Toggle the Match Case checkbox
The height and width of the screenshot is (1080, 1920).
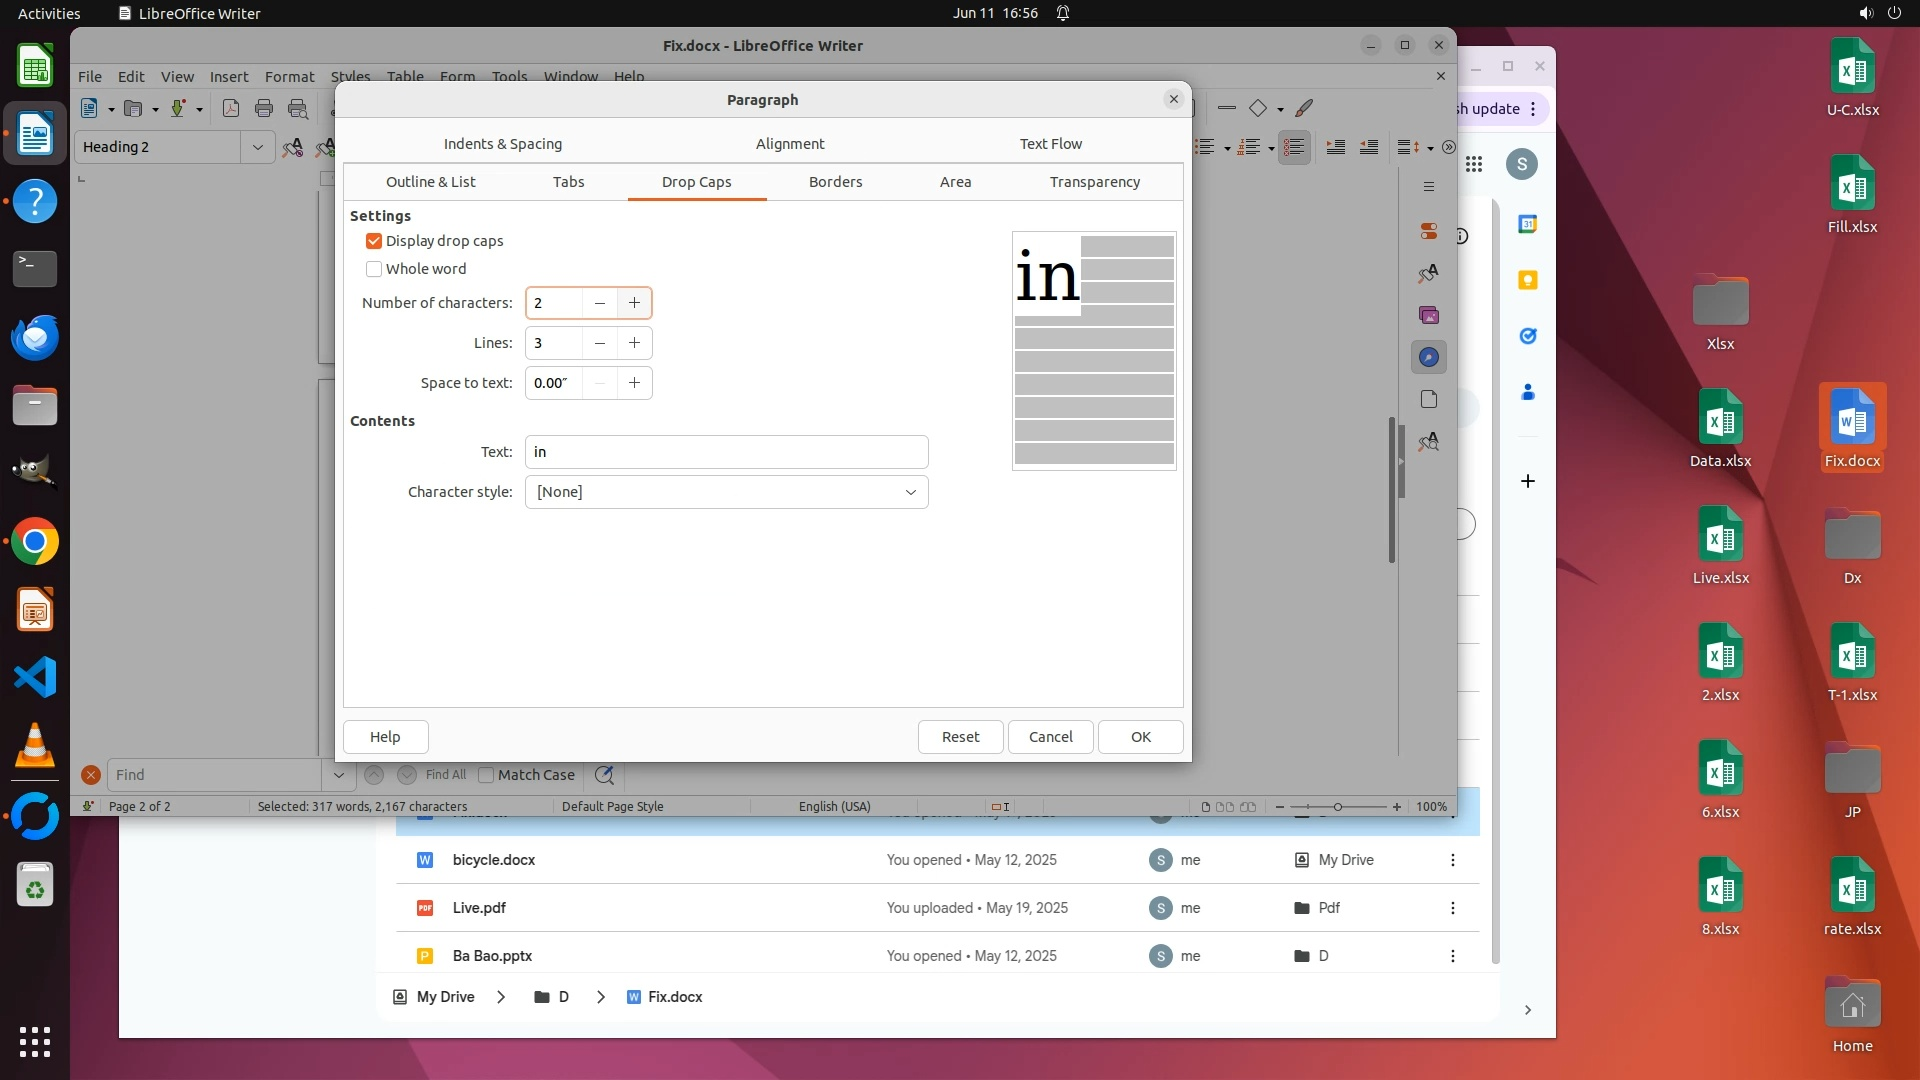(x=487, y=775)
